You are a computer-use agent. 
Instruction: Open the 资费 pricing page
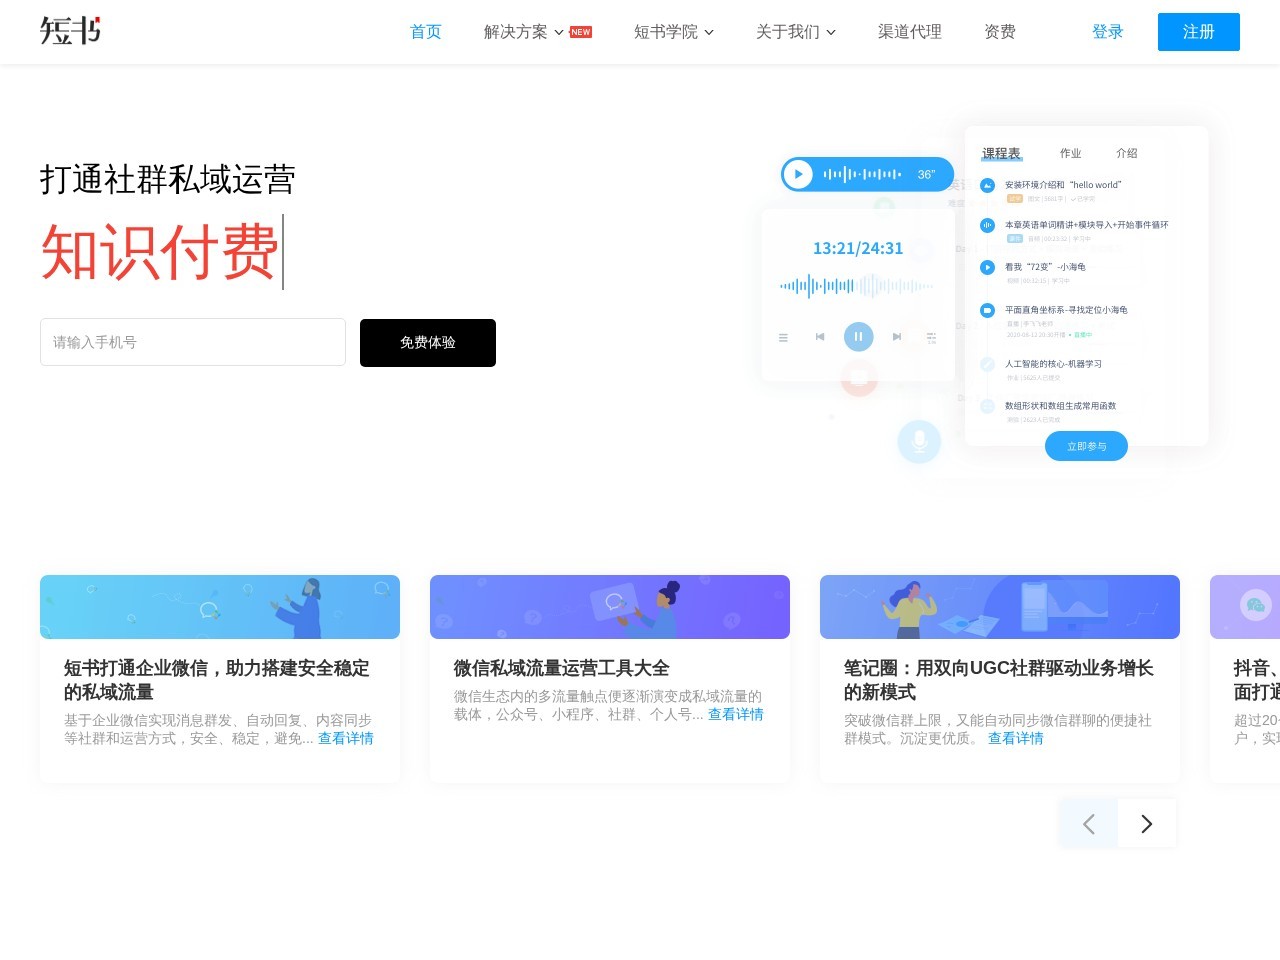[x=1000, y=32]
